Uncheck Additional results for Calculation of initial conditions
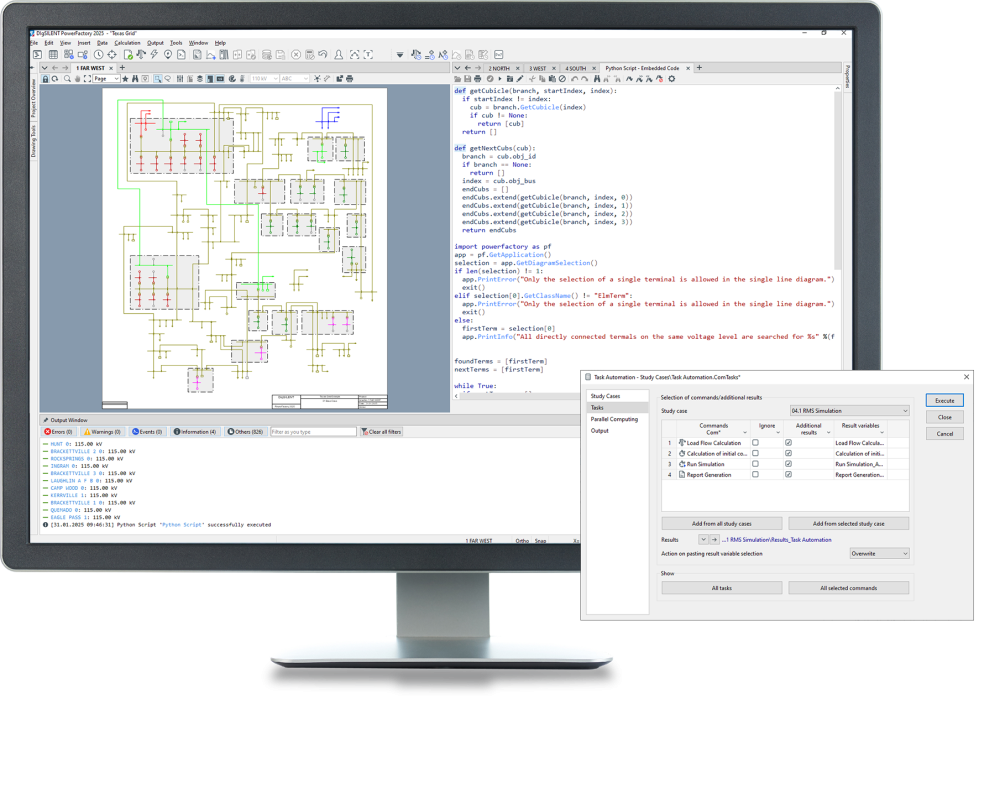This screenshot has height=788, width=1000. (x=788, y=453)
